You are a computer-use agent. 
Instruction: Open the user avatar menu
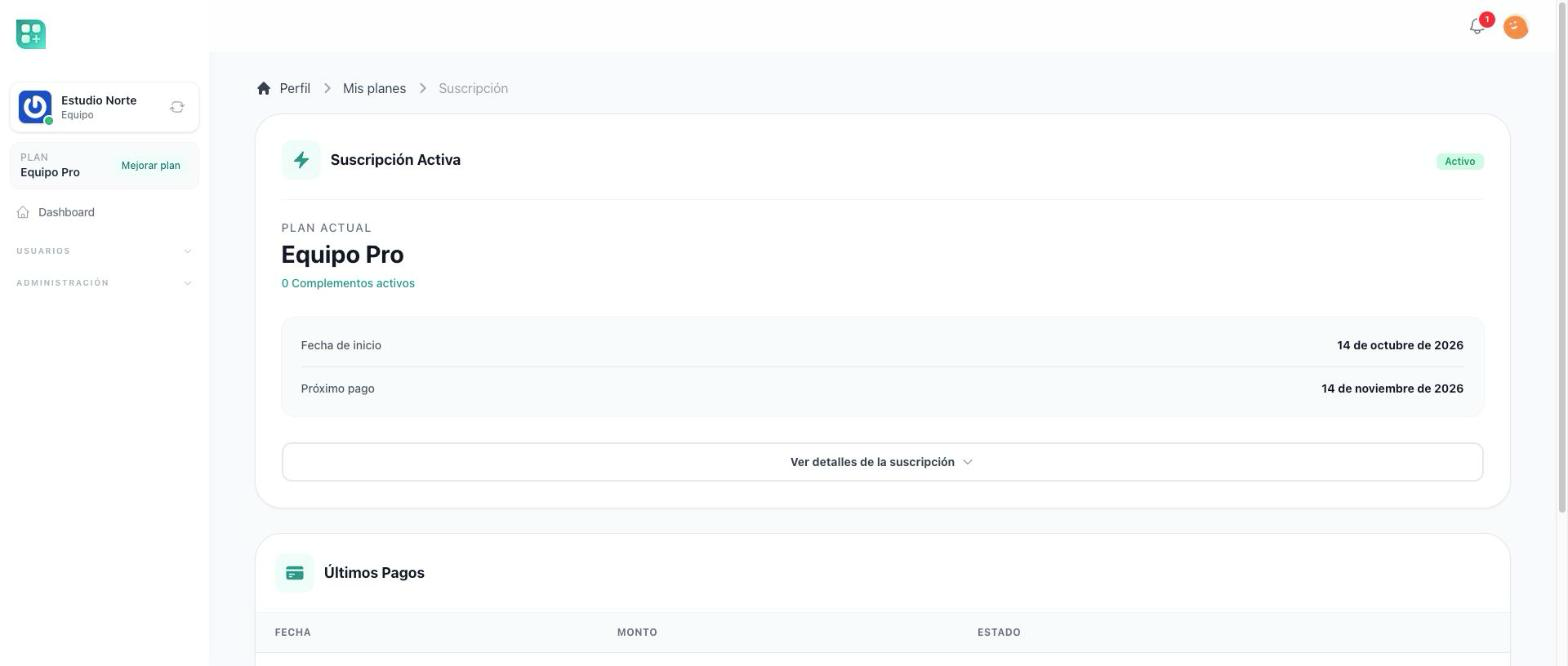click(1515, 27)
